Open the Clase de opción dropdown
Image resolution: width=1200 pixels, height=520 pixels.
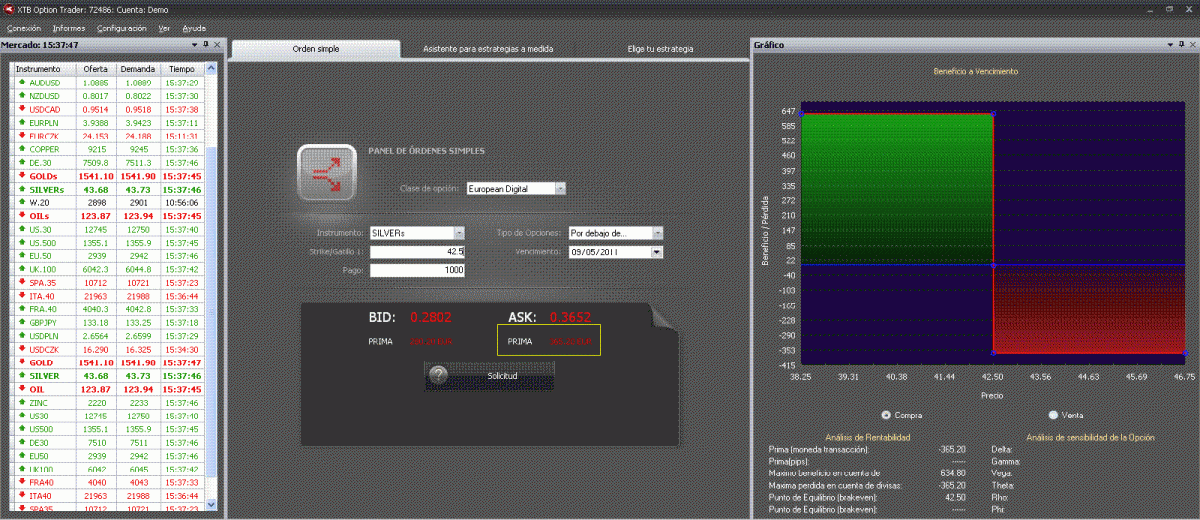click(559, 188)
